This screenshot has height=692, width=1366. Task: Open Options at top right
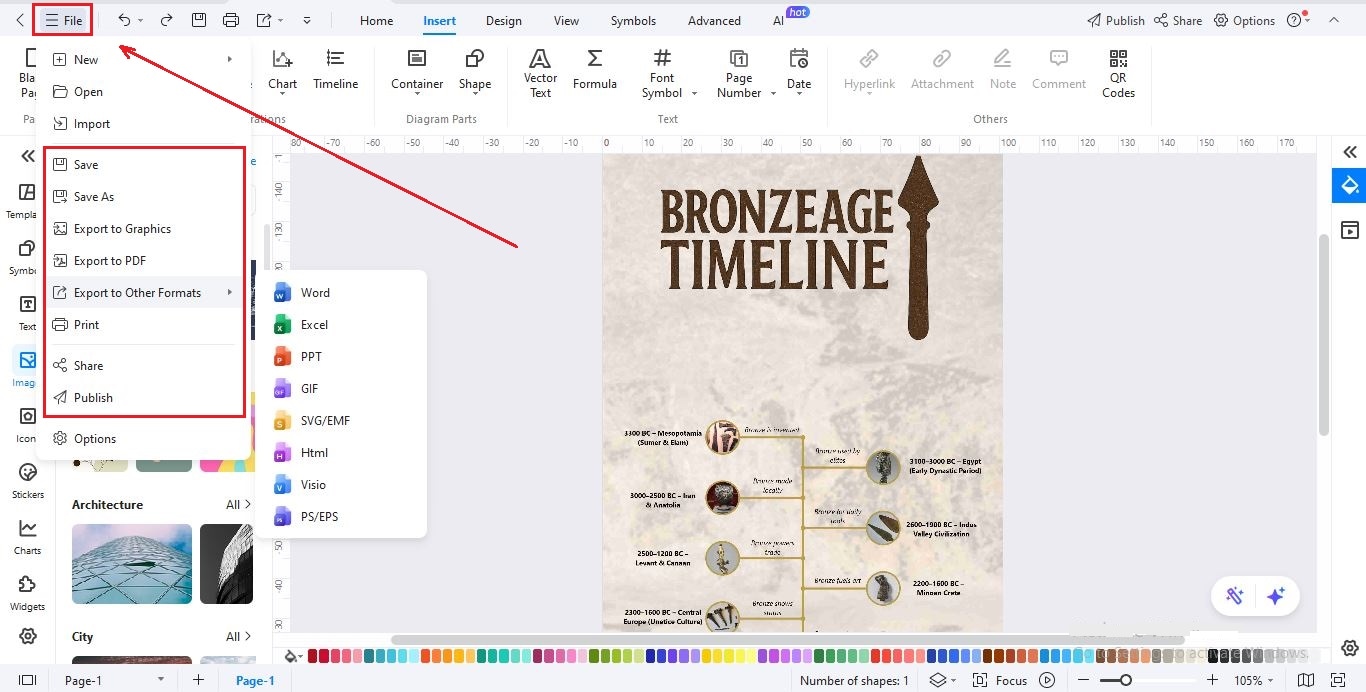[1244, 20]
